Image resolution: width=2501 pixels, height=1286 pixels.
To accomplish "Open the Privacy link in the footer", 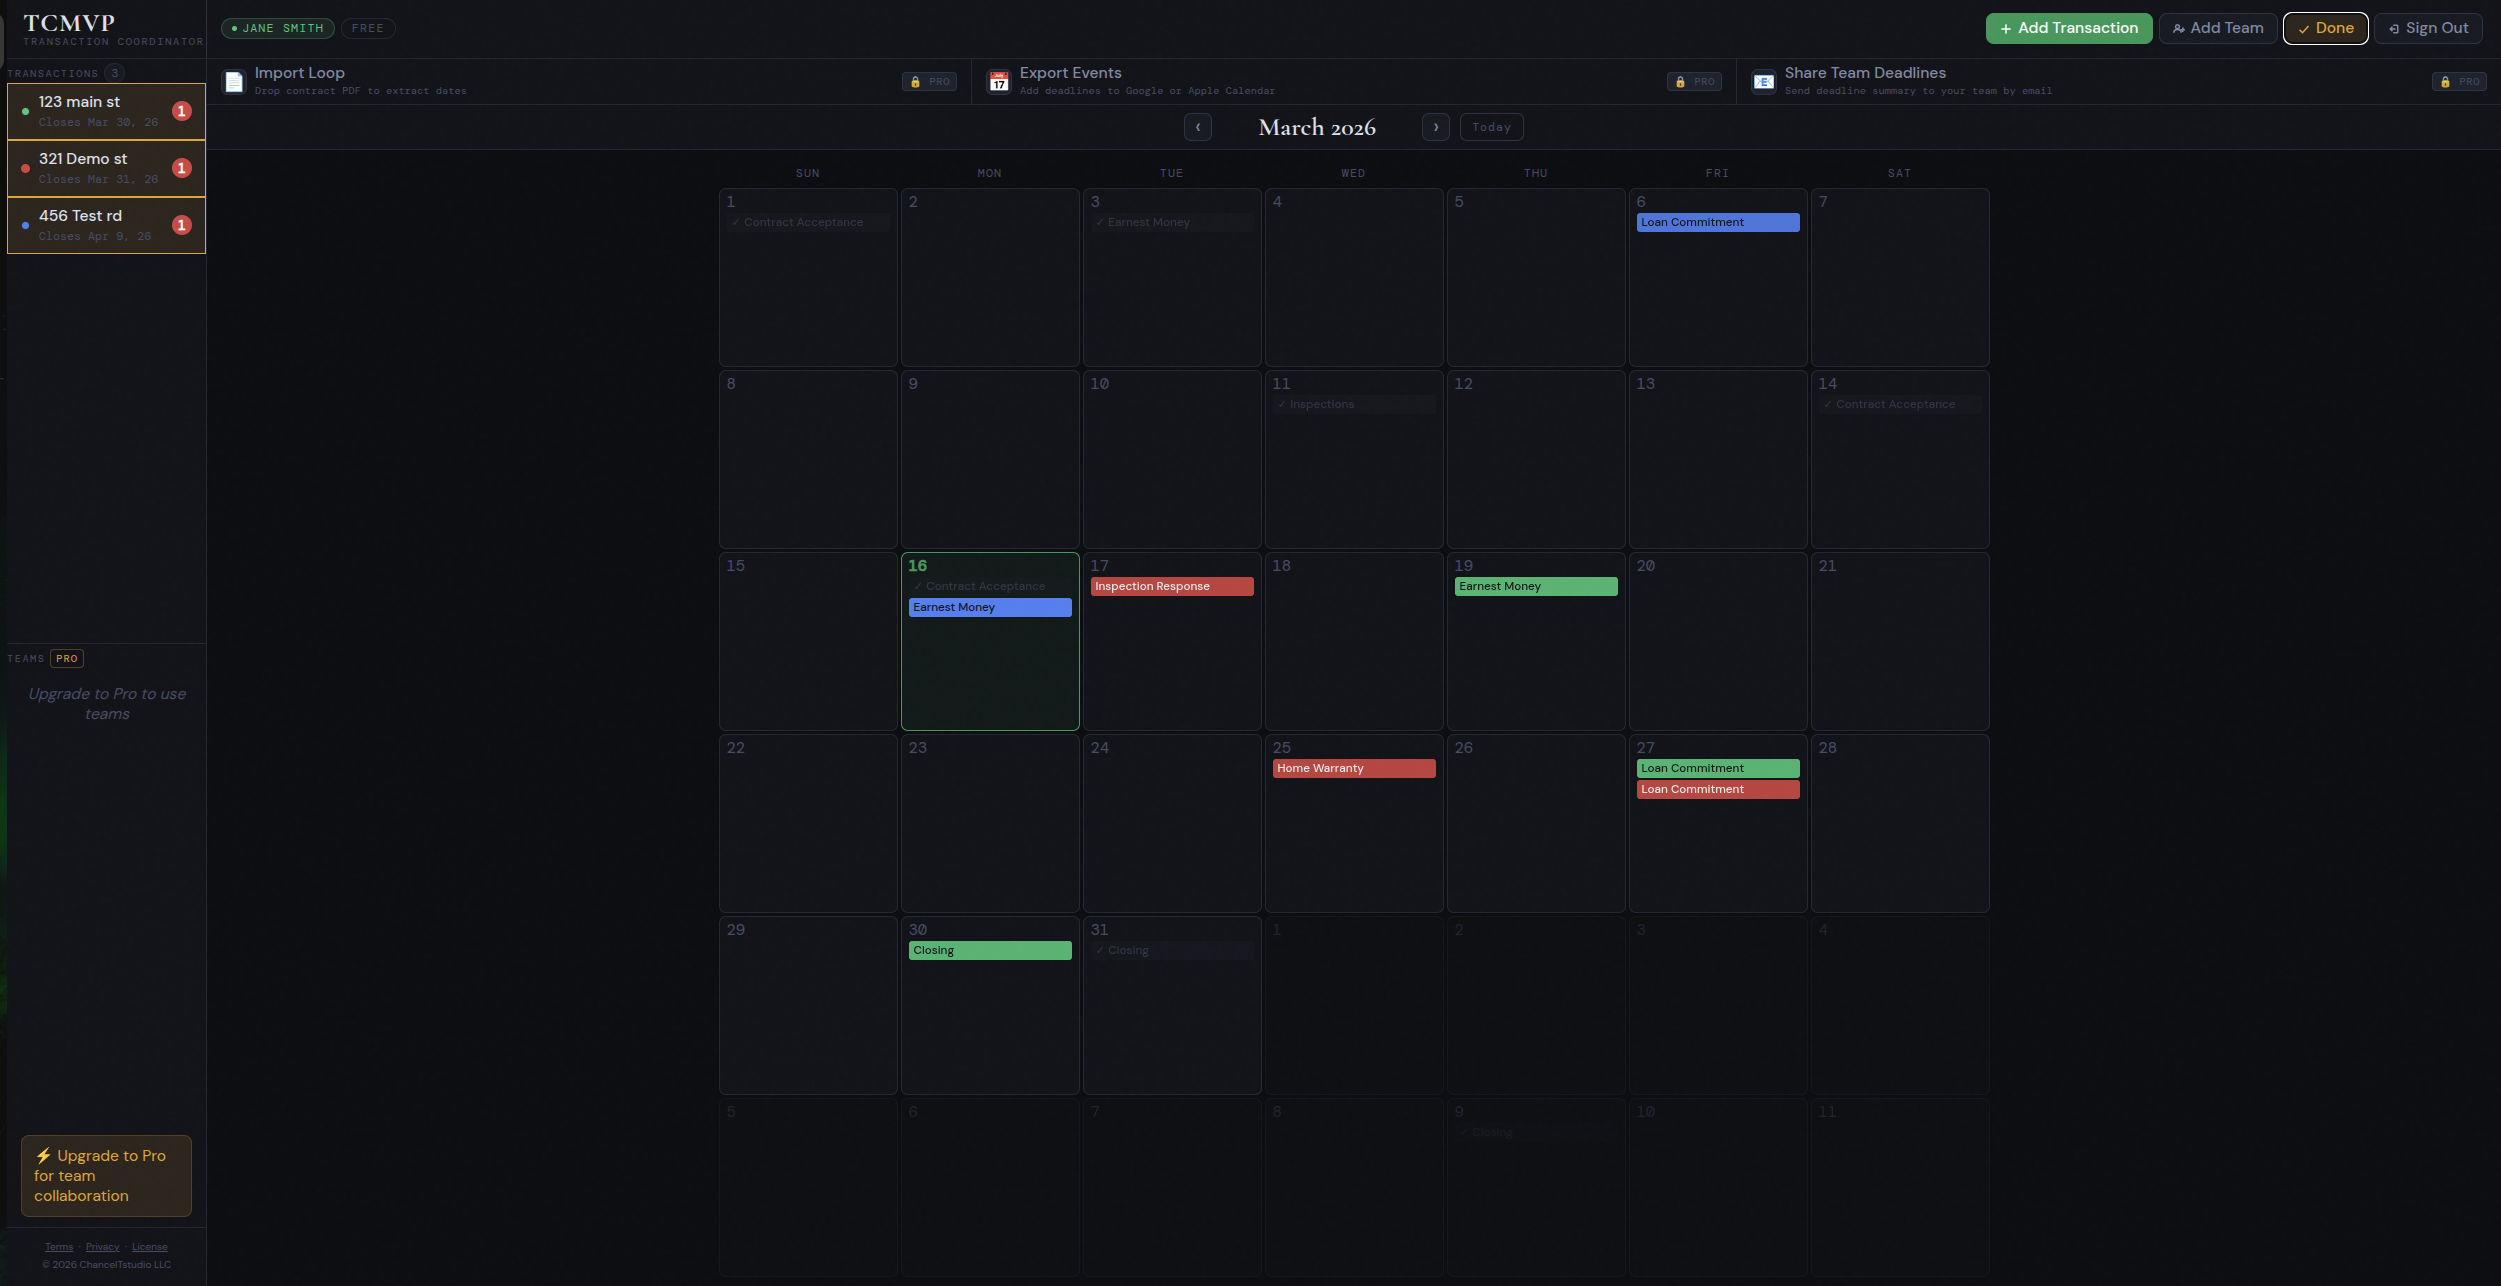I will pyautogui.click(x=101, y=1246).
